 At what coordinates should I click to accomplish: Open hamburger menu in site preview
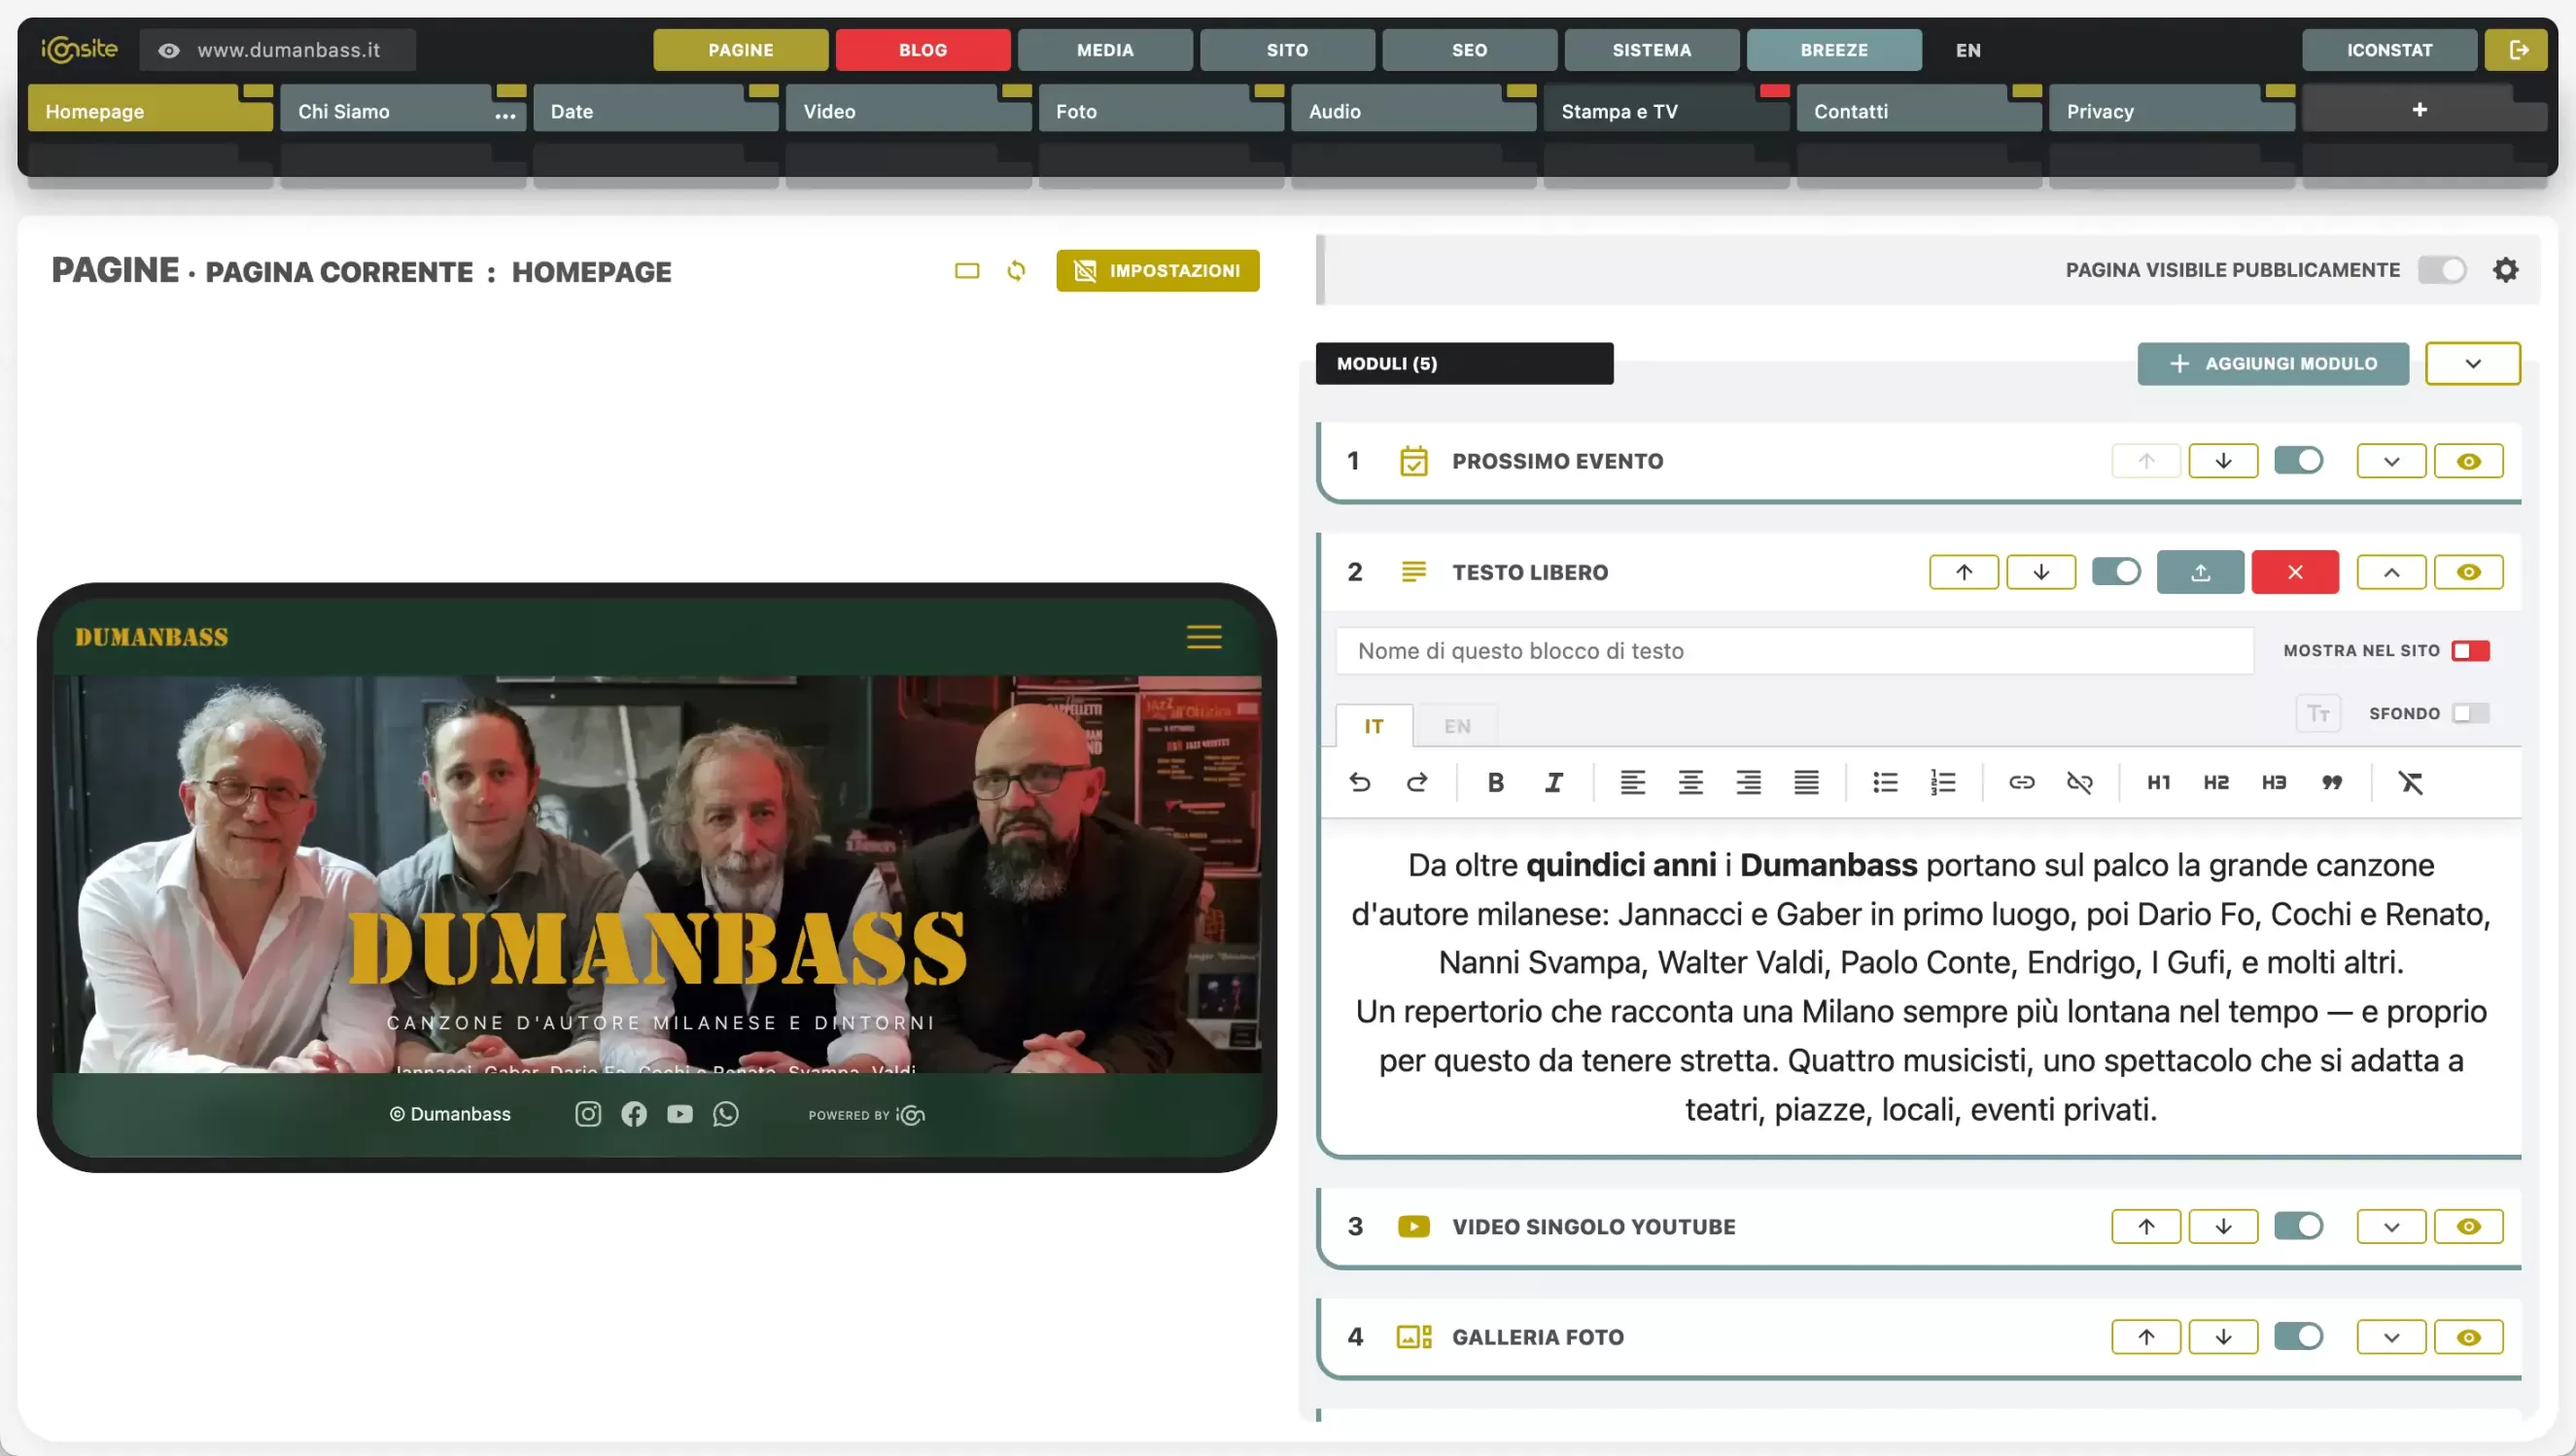coord(1204,637)
